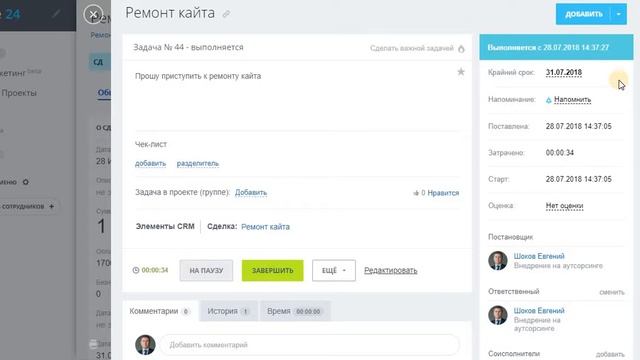The width and height of the screenshot is (640, 360).
Task: Switch to the История tab
Action: pos(228,311)
